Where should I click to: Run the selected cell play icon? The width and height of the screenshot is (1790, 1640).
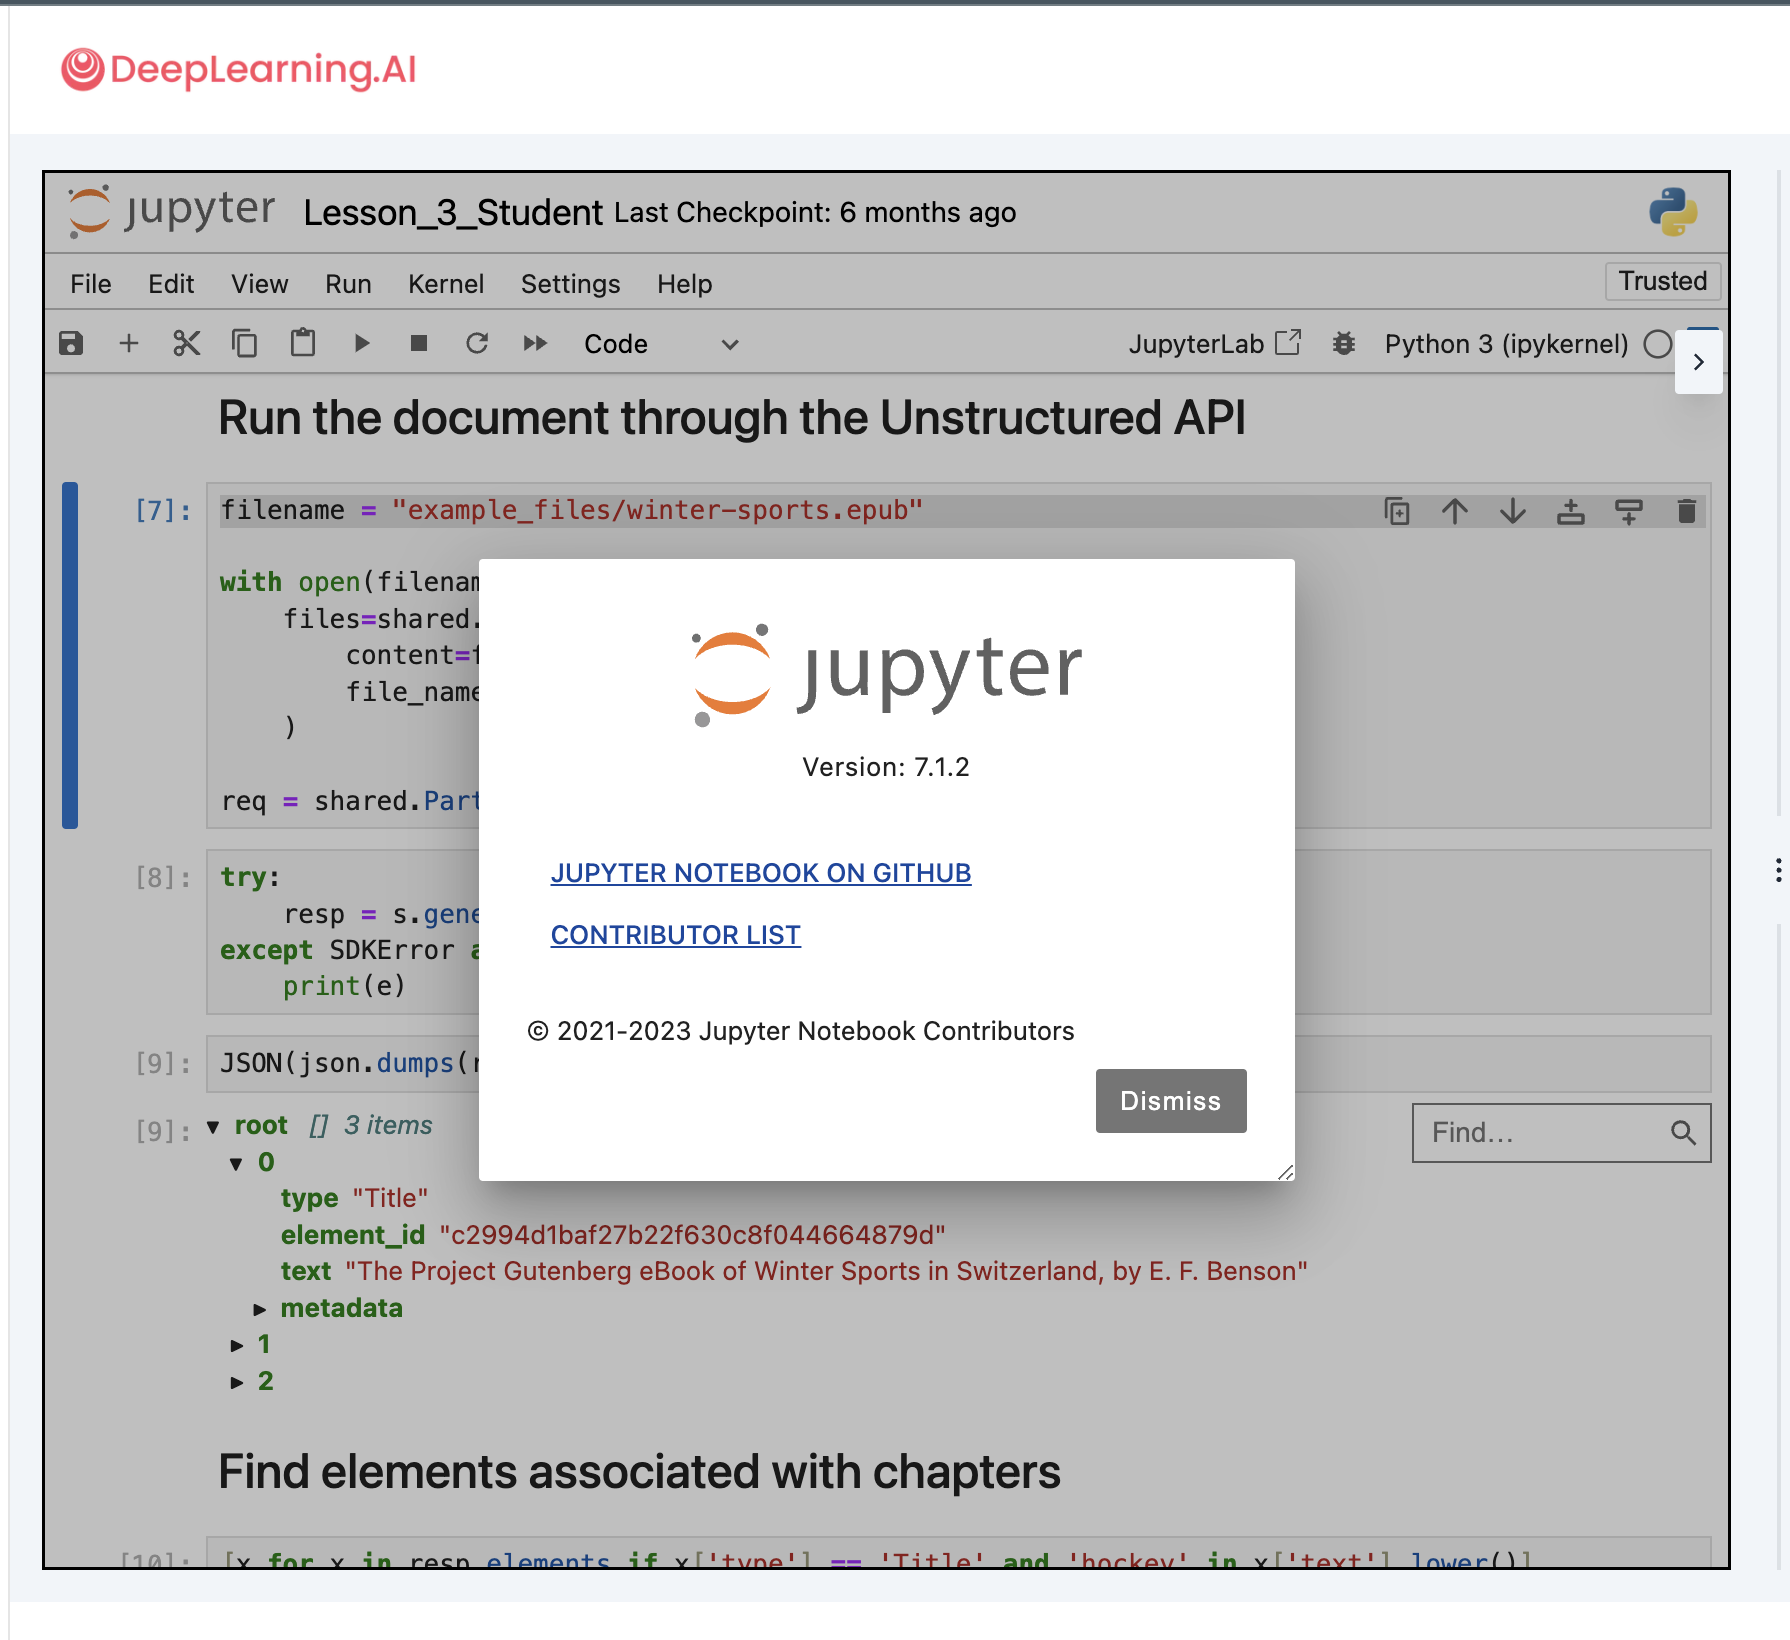362,344
